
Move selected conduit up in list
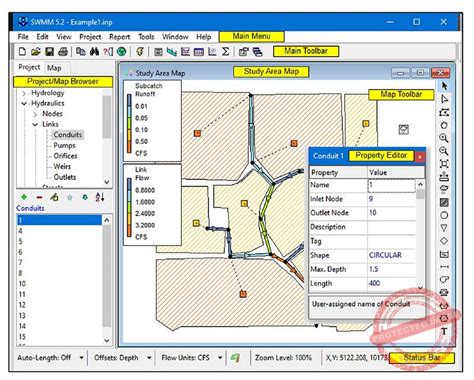70,197
